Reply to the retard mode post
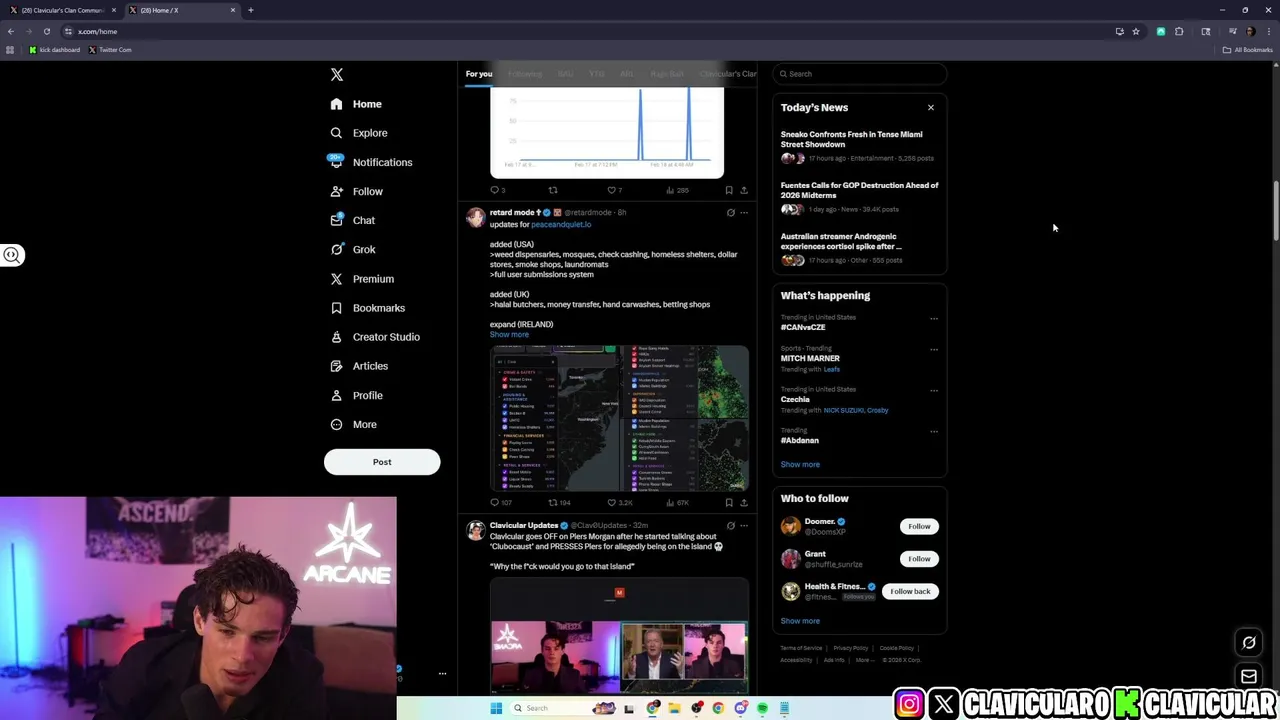The width and height of the screenshot is (1280, 720). coord(494,502)
